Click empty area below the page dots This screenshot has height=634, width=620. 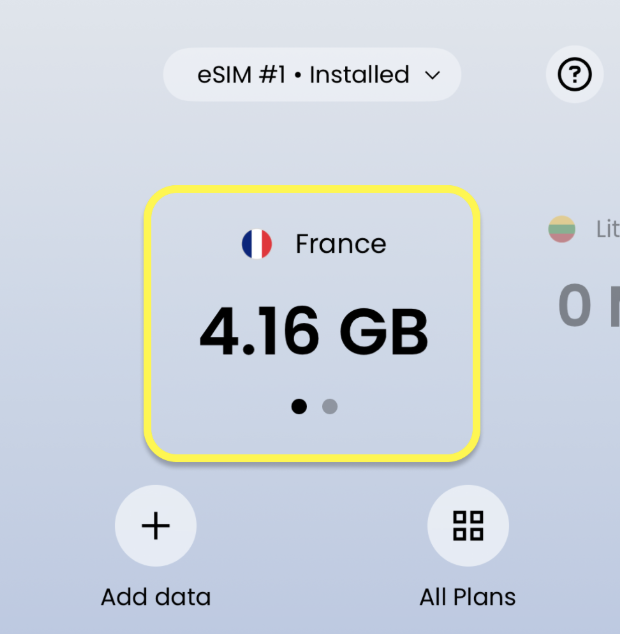pyautogui.click(x=312, y=435)
